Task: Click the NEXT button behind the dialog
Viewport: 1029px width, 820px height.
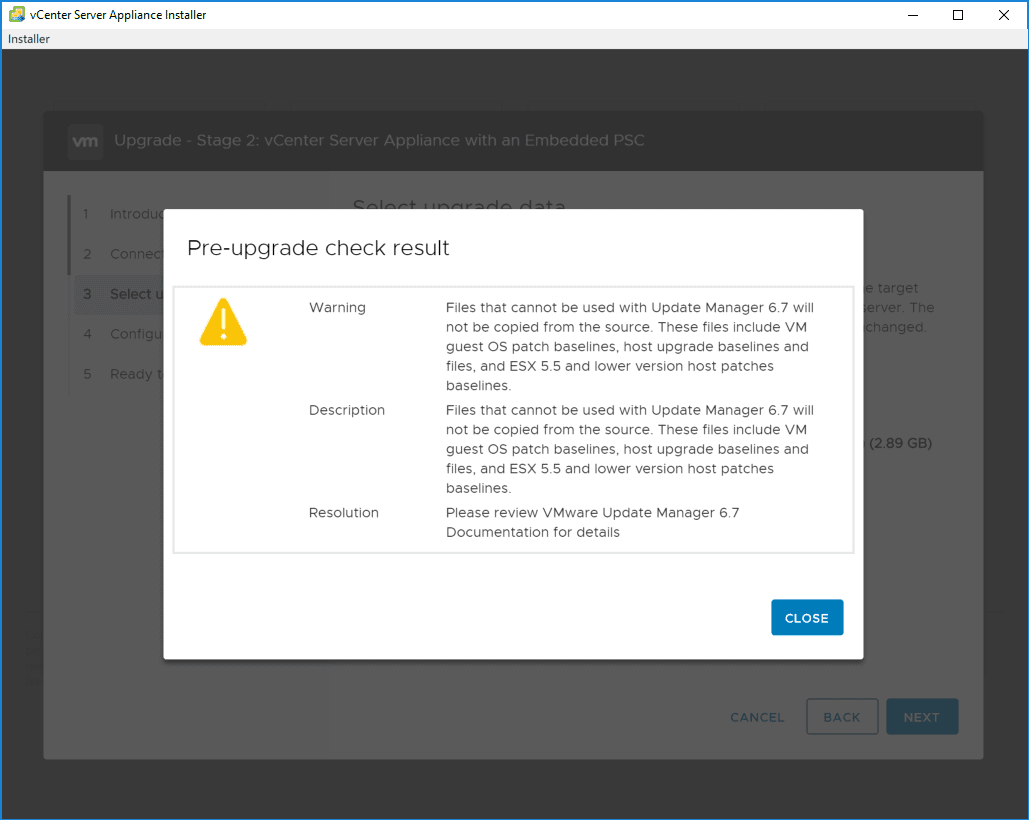Action: coord(921,716)
